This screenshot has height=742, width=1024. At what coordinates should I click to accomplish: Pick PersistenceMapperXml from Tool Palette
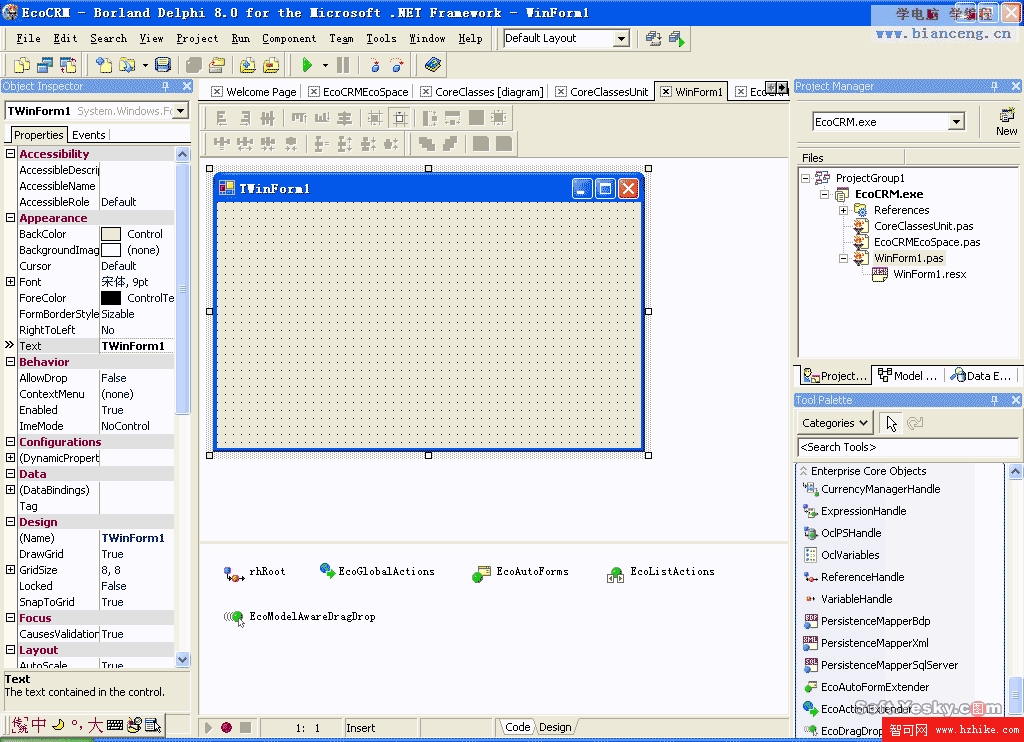point(866,643)
